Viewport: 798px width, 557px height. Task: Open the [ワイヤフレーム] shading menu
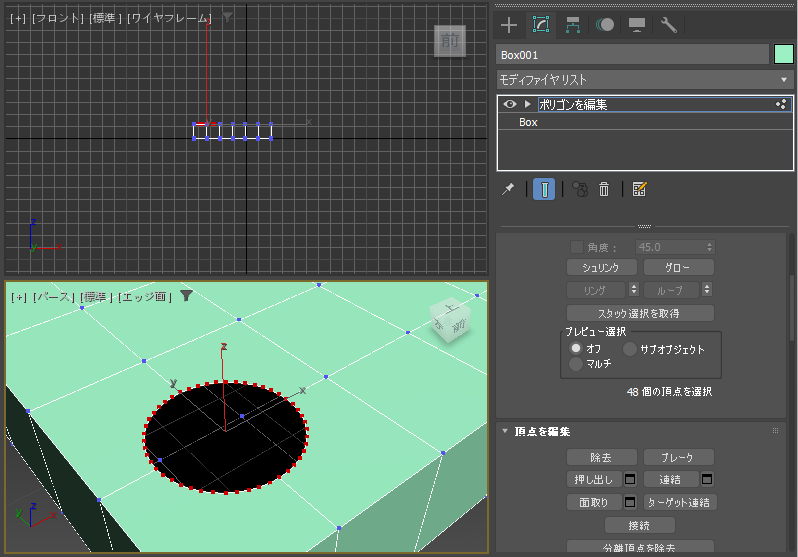tap(168, 18)
